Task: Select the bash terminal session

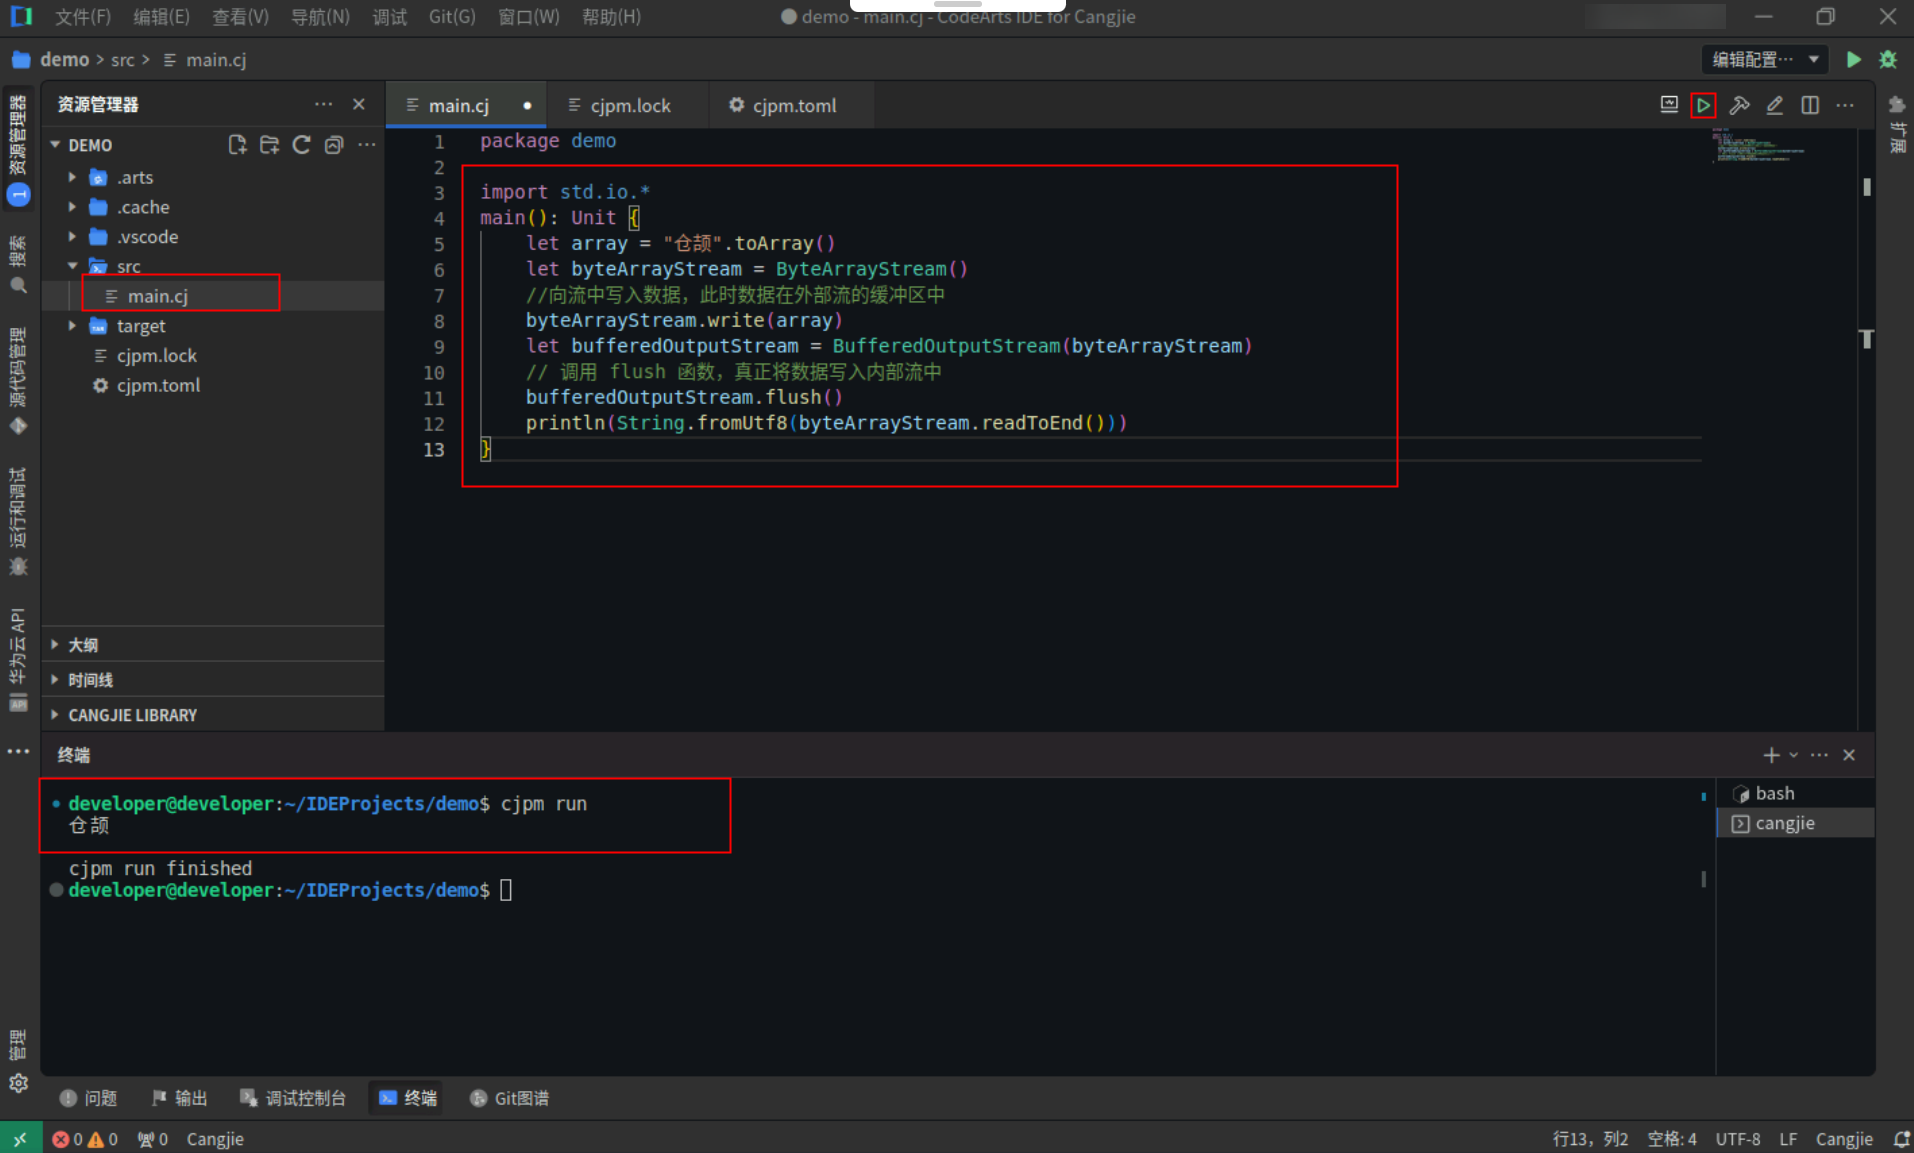Action: pyautogui.click(x=1795, y=793)
